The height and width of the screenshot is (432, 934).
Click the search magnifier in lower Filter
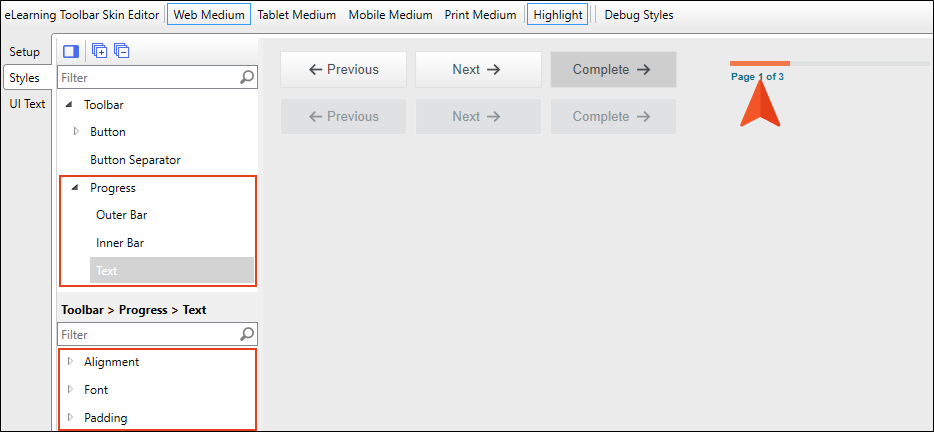pos(247,334)
